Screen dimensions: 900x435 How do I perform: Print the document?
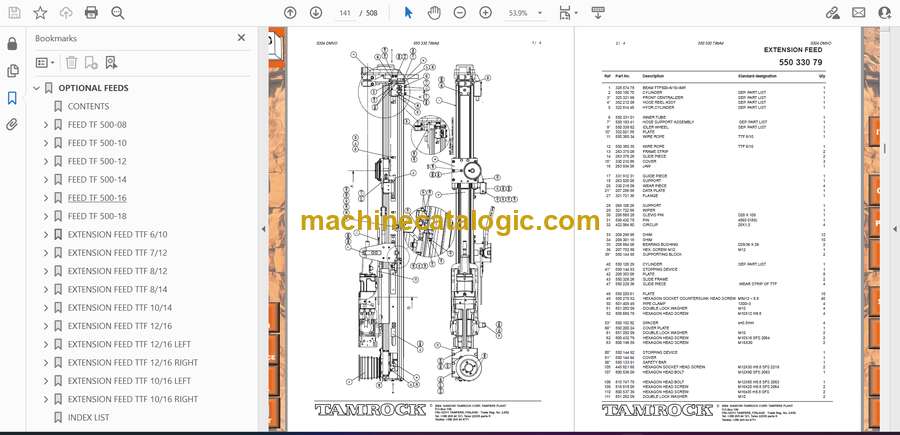(x=91, y=13)
